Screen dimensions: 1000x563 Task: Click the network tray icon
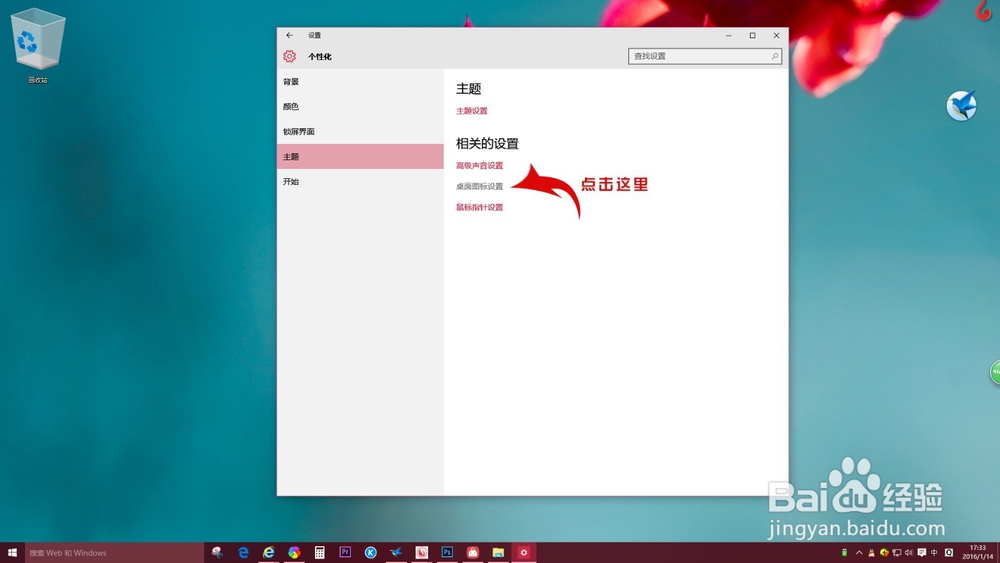click(x=897, y=553)
